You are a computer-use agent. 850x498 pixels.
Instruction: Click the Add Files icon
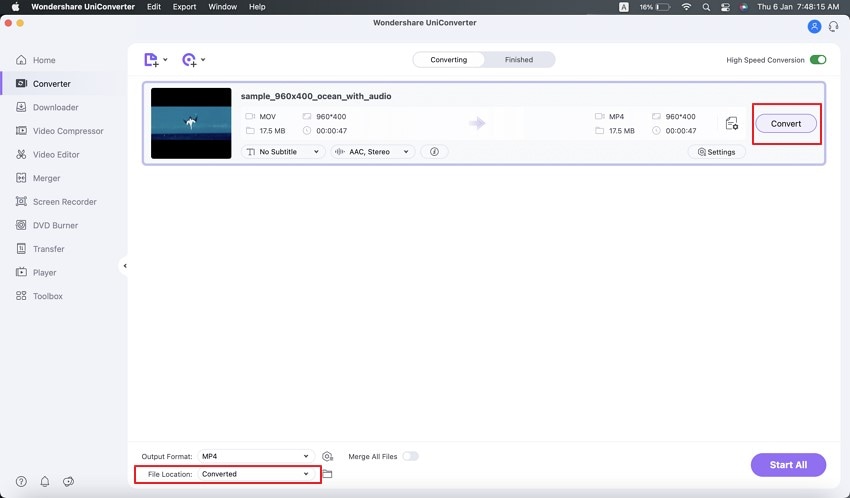tap(151, 60)
